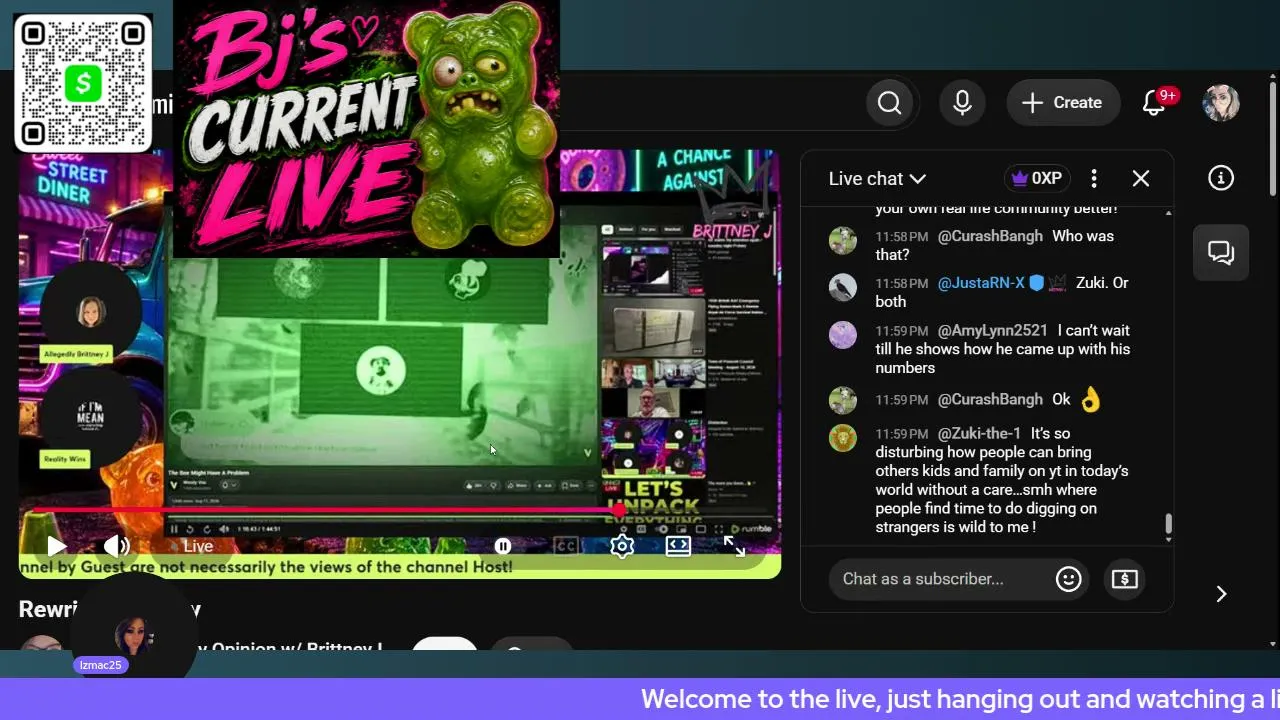Click the circular pause icon in player
This screenshot has height=720, width=1280.
(x=503, y=546)
